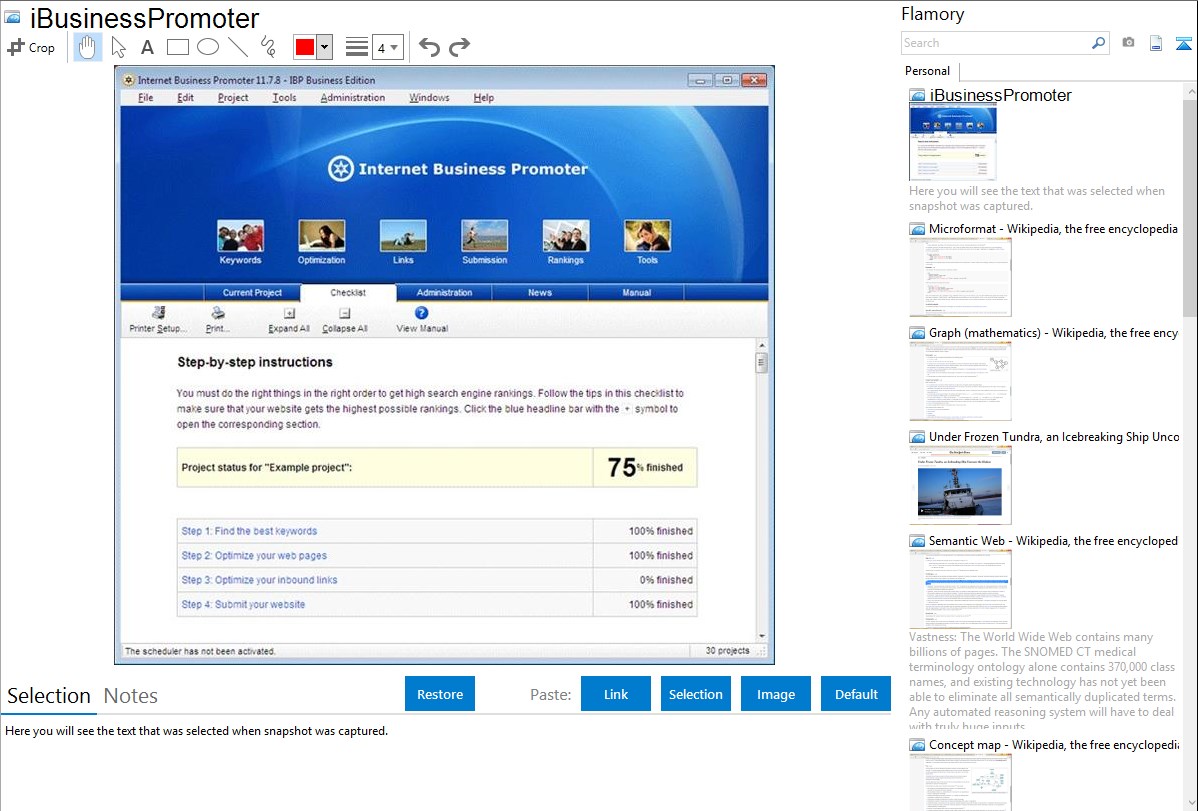
Task: Click the Restore button
Action: [x=440, y=694]
